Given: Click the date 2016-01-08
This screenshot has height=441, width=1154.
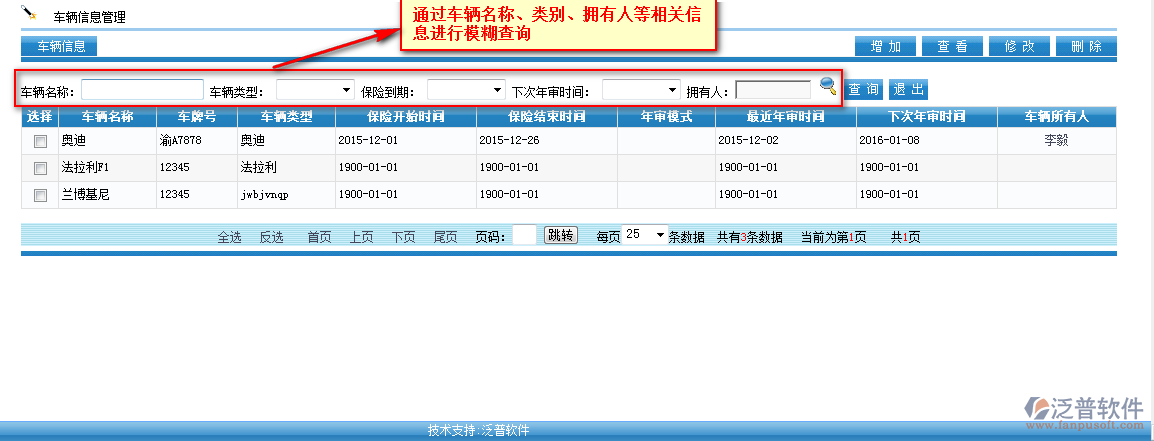Looking at the screenshot, I should pyautogui.click(x=889, y=140).
